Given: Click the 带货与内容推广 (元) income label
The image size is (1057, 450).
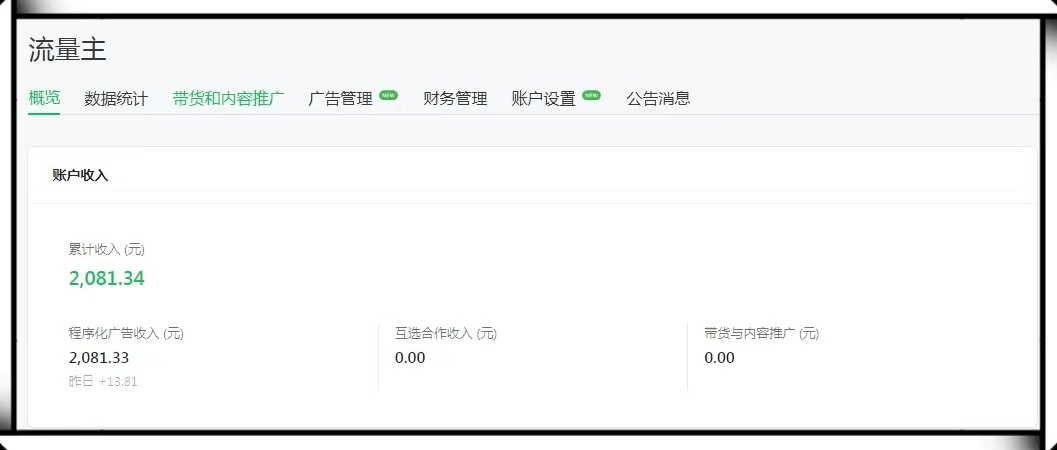Looking at the screenshot, I should [761, 333].
